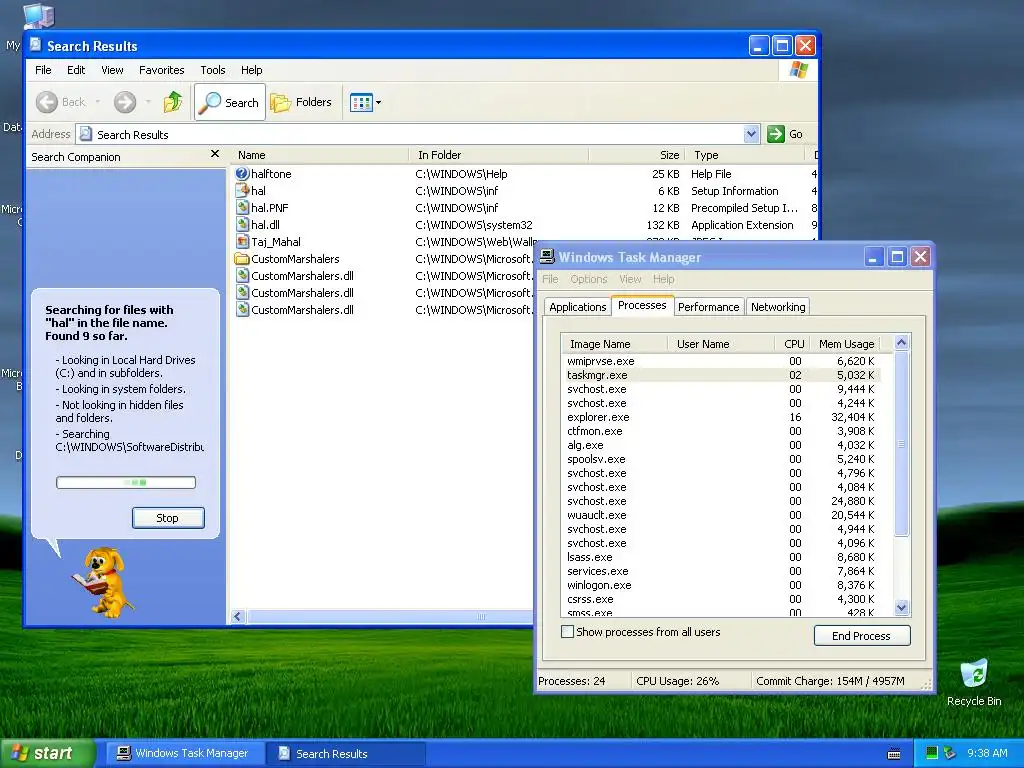This screenshot has height=768, width=1024.
Task: Click the results horizontal scroll left arrow
Action: tap(238, 616)
